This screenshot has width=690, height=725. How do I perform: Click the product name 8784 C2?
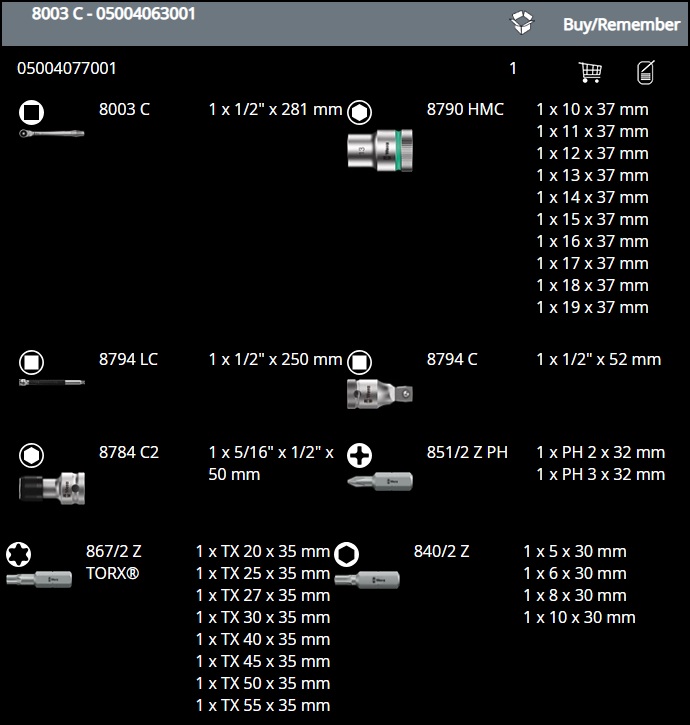point(129,452)
